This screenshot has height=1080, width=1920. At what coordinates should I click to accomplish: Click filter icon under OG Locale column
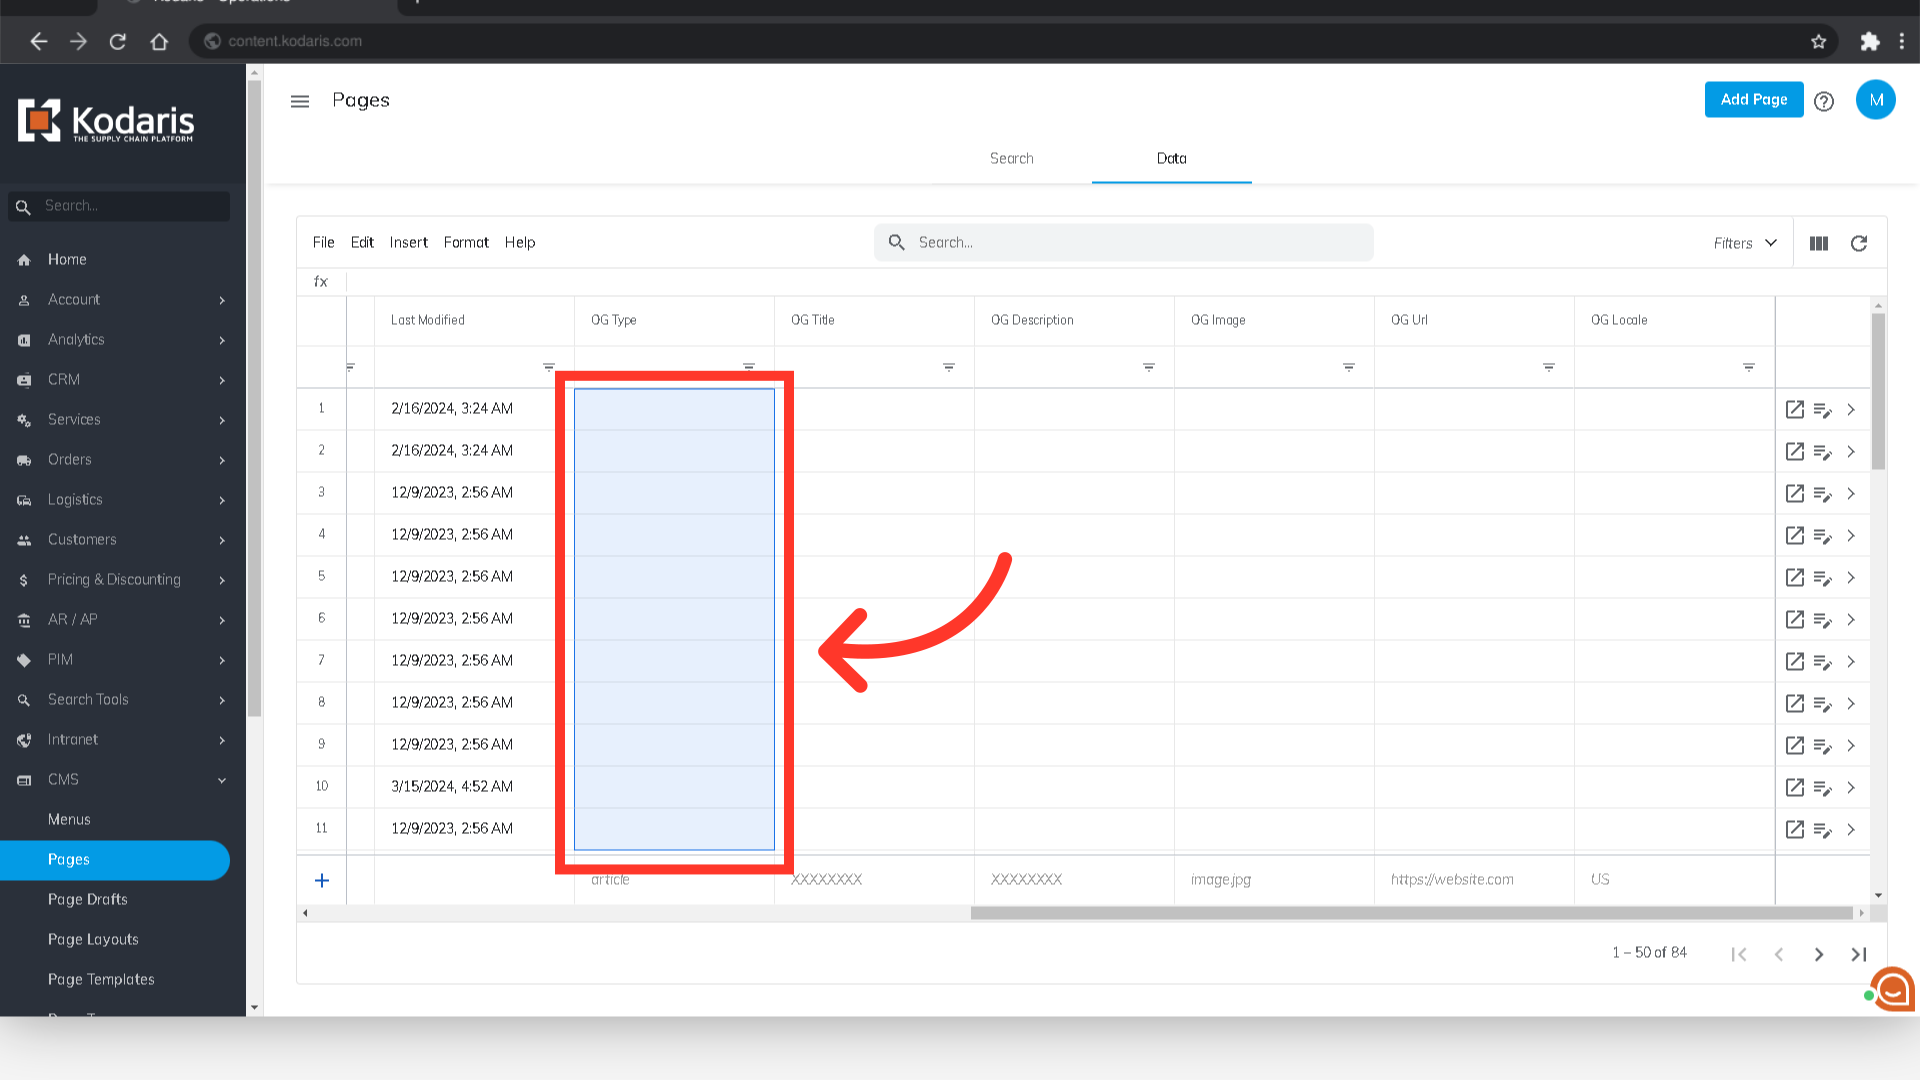click(x=1748, y=367)
